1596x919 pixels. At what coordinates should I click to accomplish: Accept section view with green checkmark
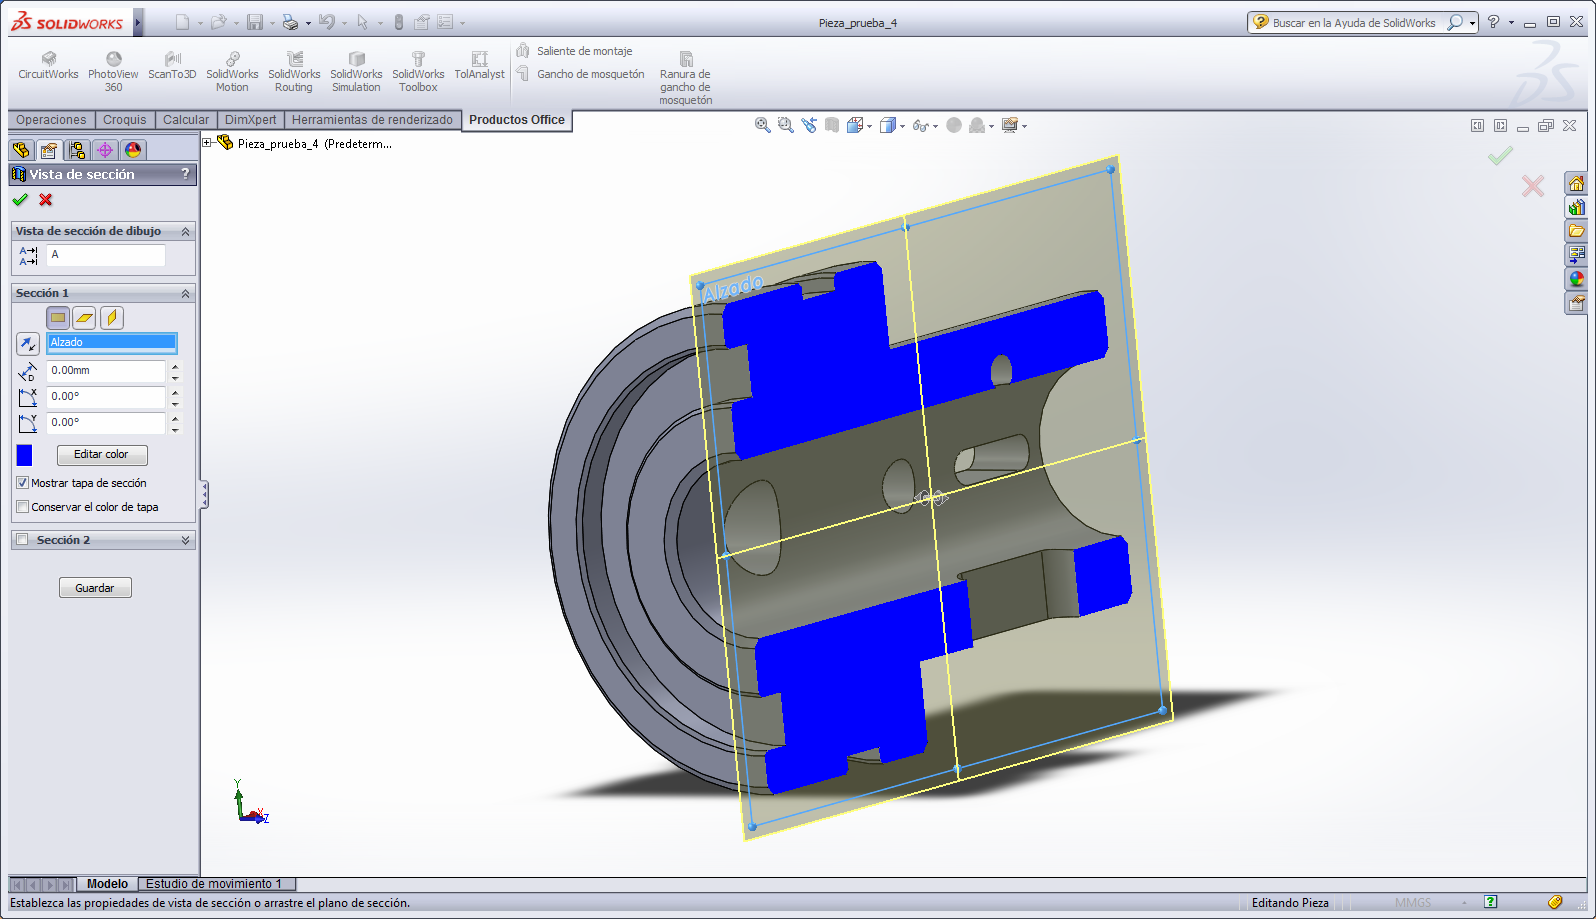(20, 200)
